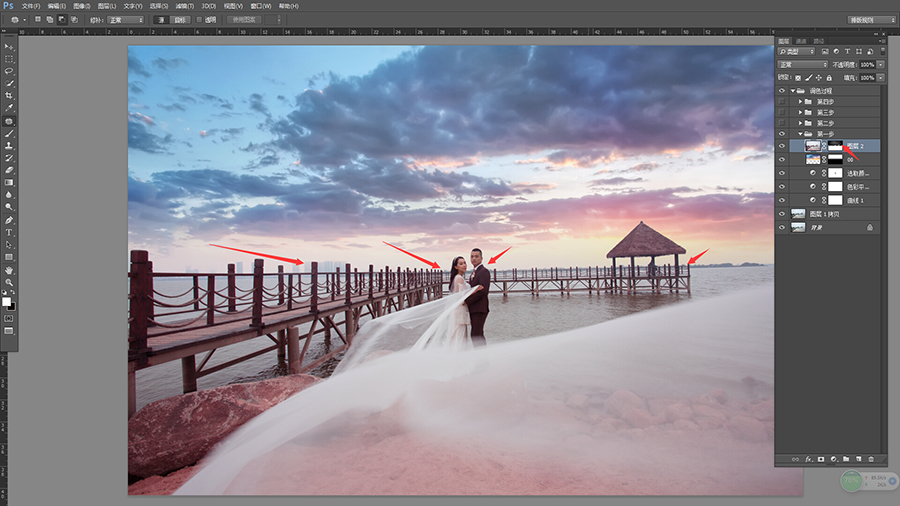Image resolution: width=900 pixels, height=506 pixels.
Task: Hide the 背景 layer
Action: click(782, 228)
